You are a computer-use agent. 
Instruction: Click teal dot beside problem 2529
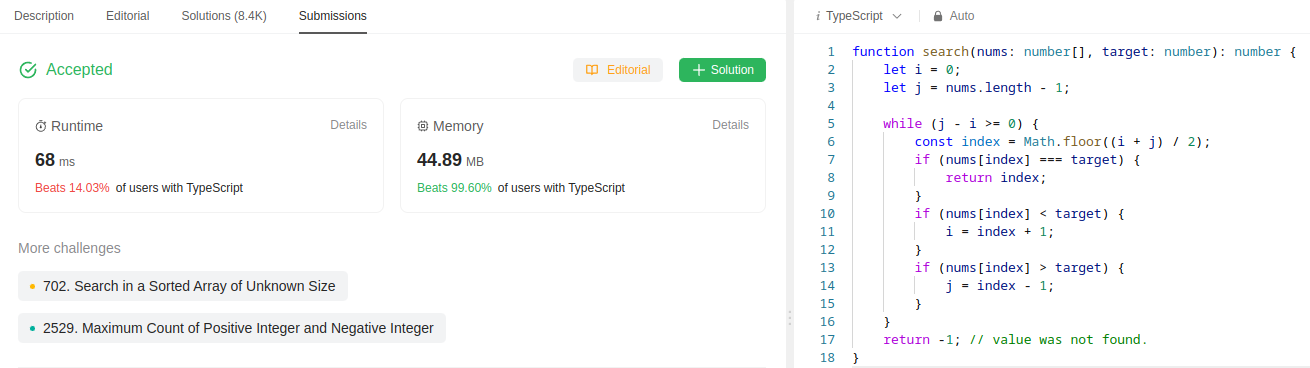pos(32,328)
